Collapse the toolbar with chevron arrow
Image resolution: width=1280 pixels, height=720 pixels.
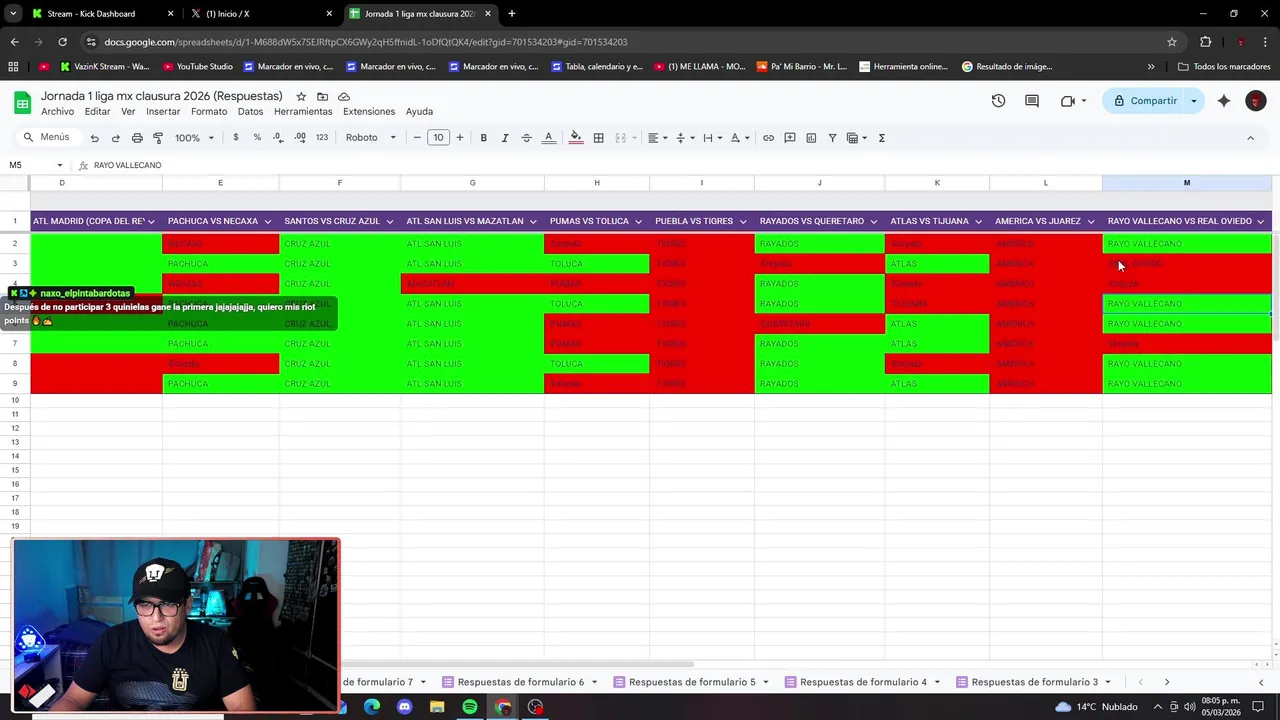pyautogui.click(x=1250, y=138)
